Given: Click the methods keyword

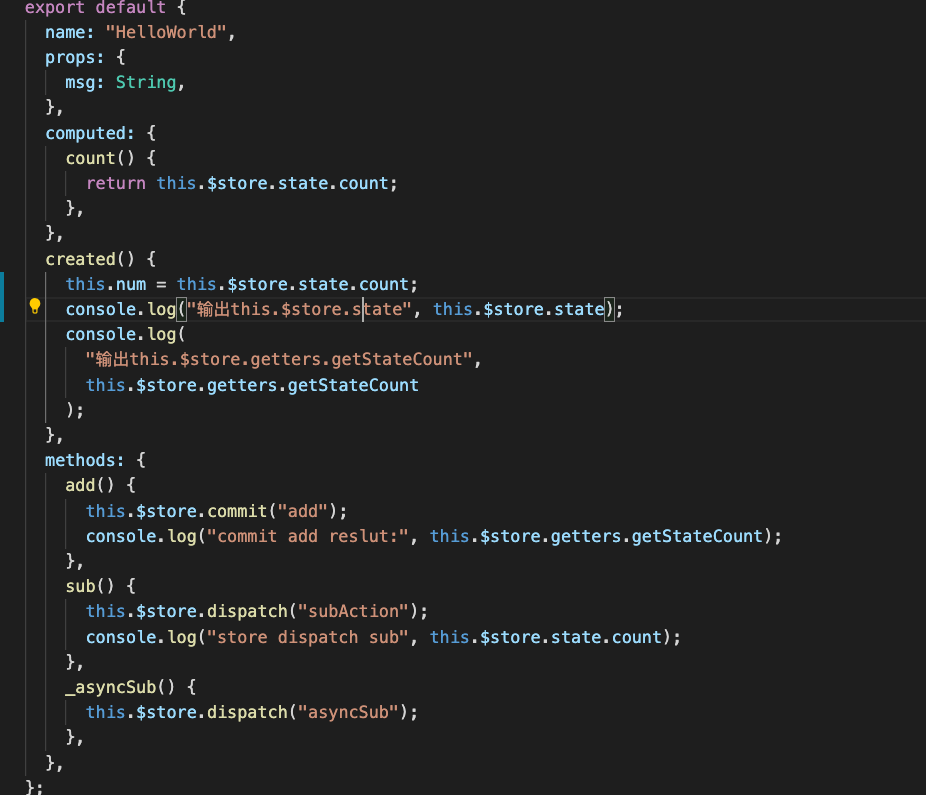Looking at the screenshot, I should point(80,460).
